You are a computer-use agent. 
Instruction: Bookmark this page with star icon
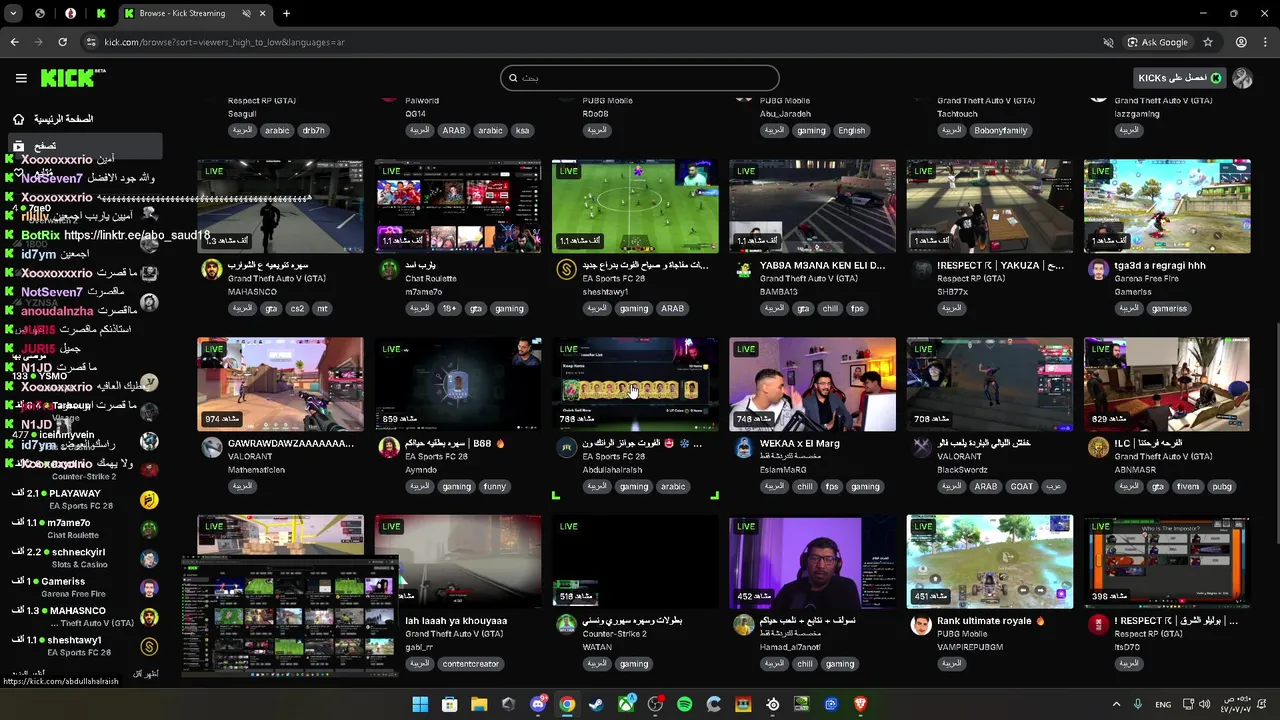coord(1208,42)
